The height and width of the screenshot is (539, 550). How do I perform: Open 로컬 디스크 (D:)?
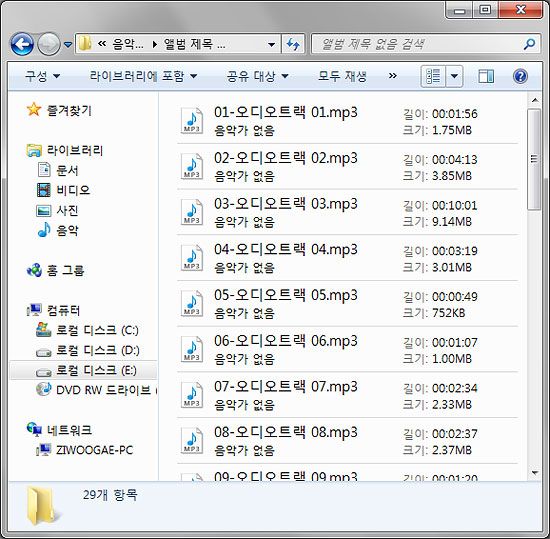(x=98, y=350)
